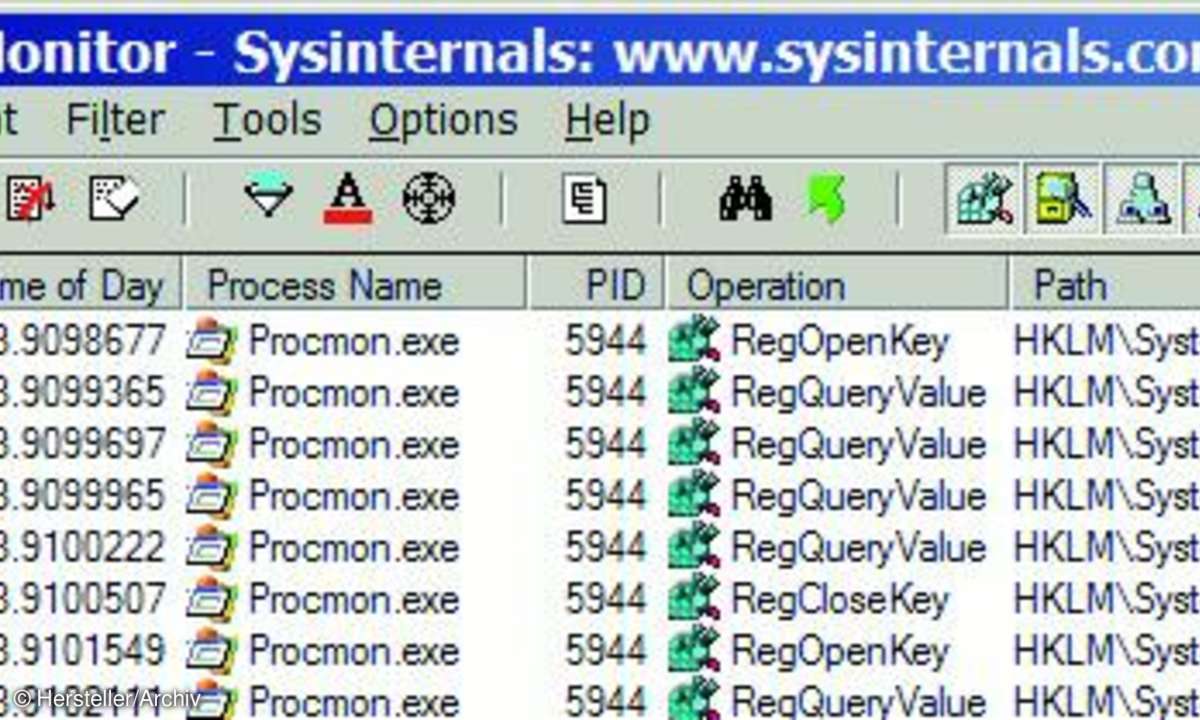
Task: Select RegQueryValue in the .9099965 row
Action: (x=859, y=497)
